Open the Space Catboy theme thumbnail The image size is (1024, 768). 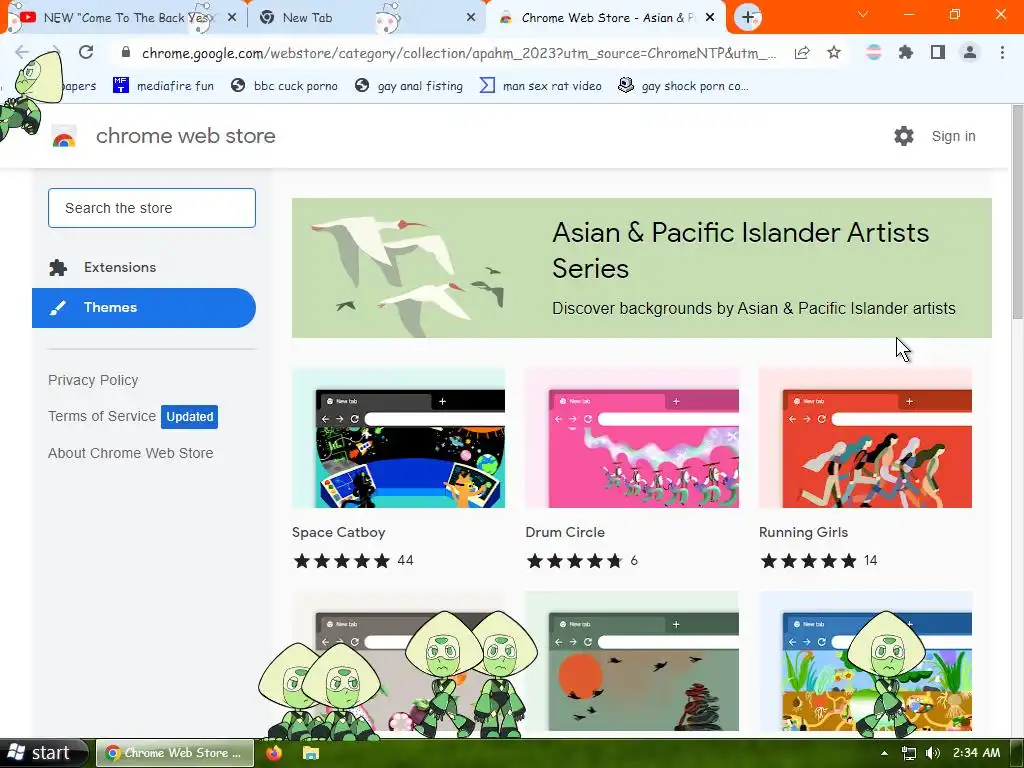coord(398,438)
